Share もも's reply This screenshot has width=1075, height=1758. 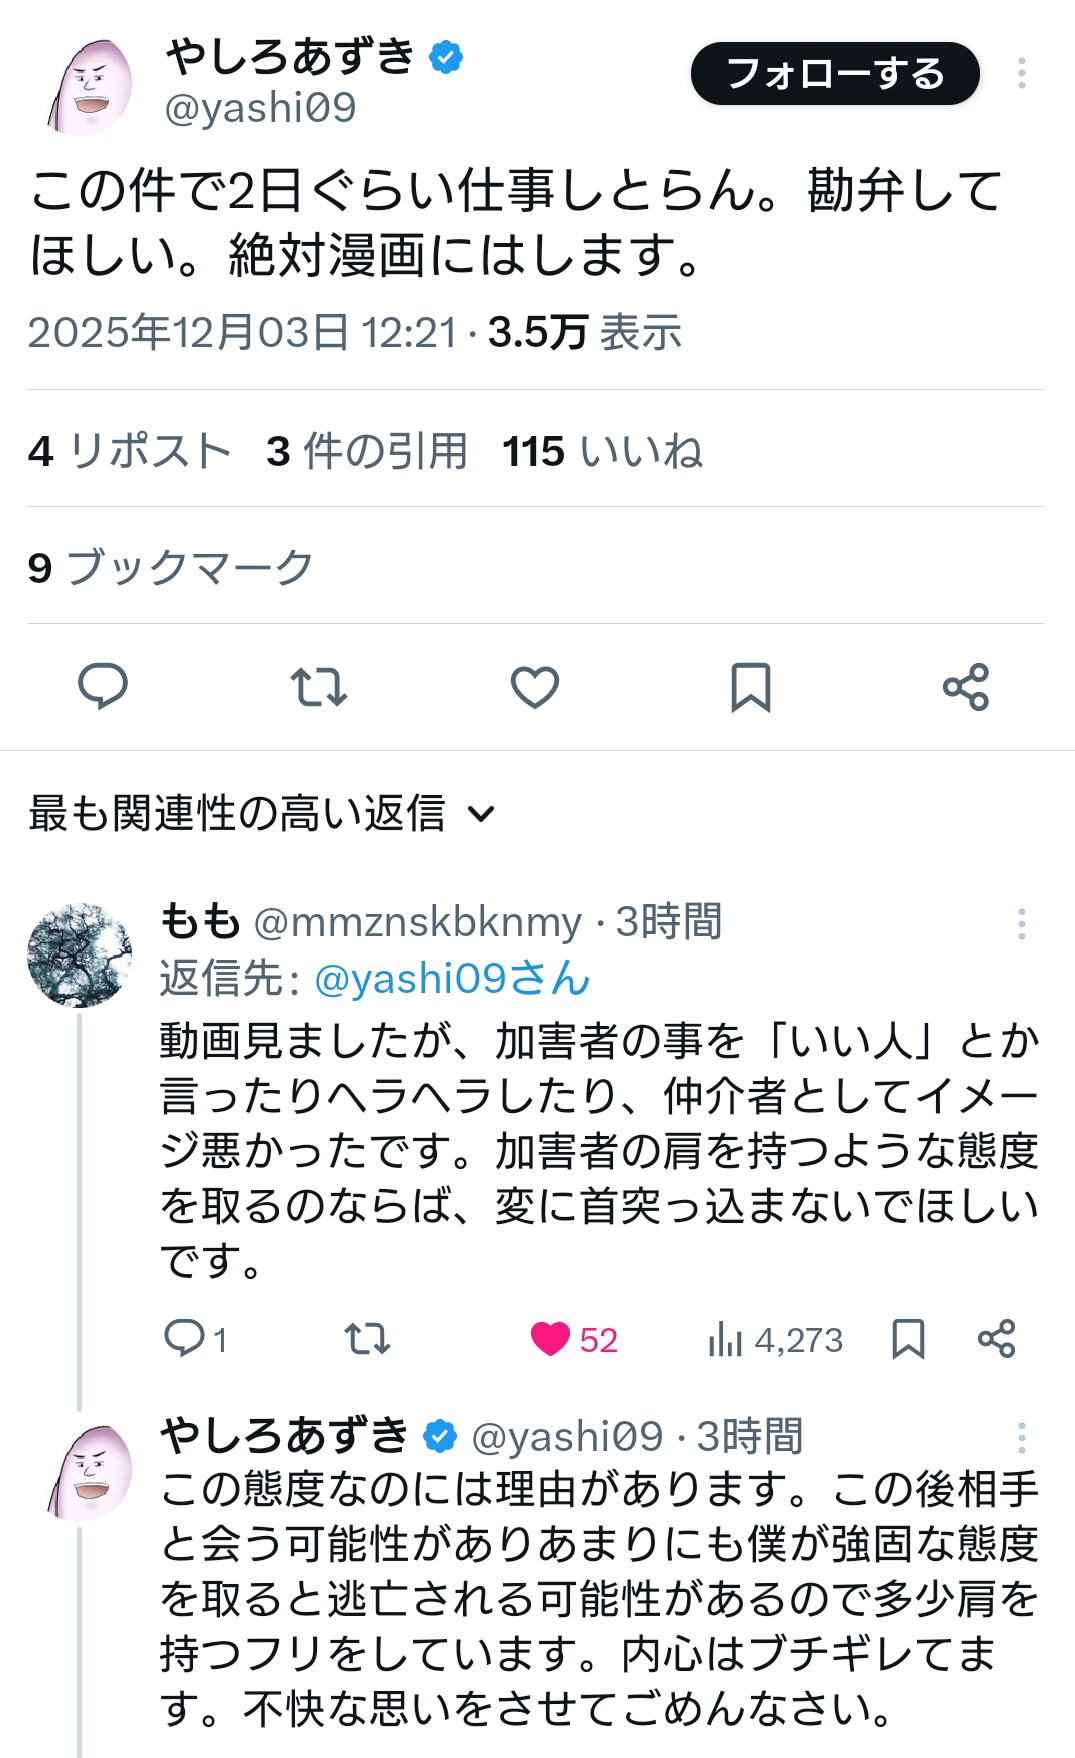996,1338
